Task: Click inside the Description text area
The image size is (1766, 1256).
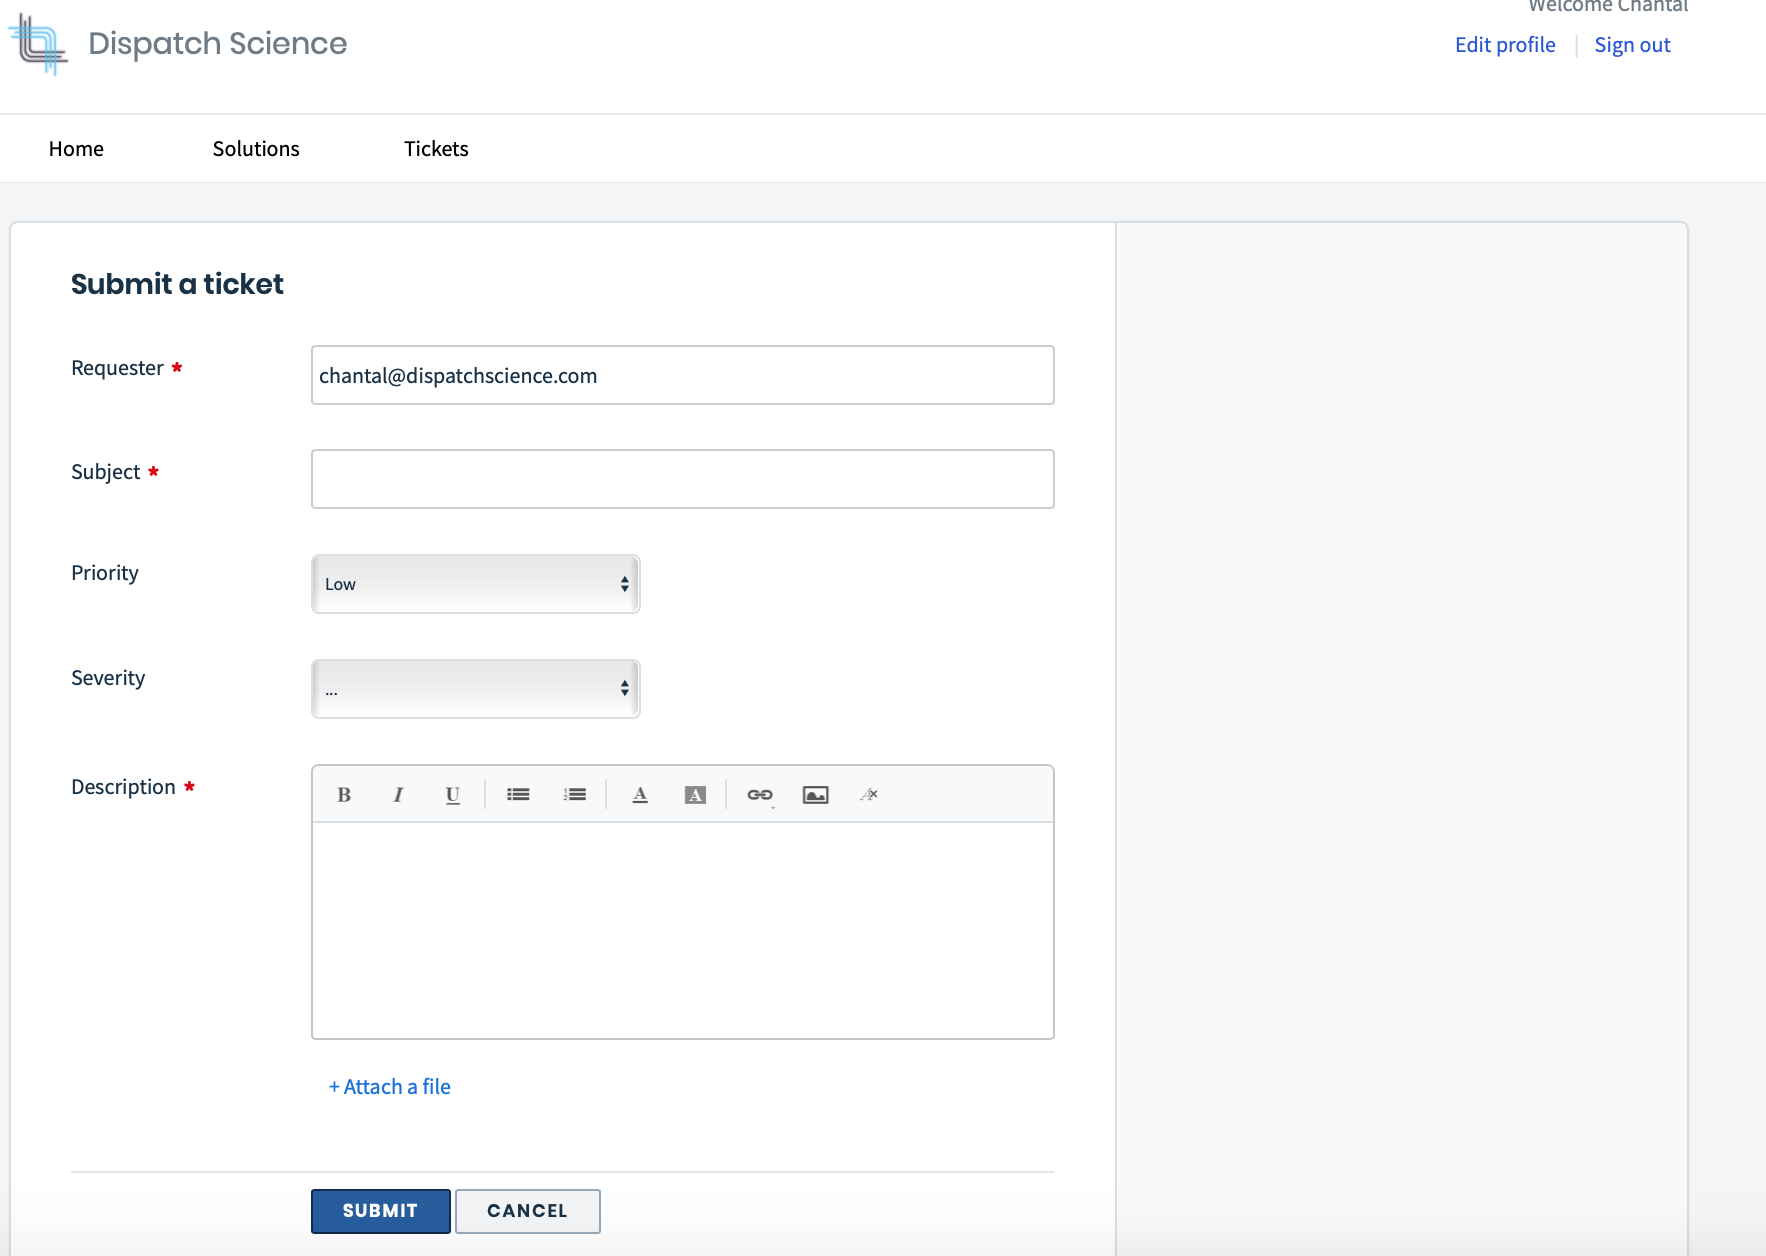Action: 683,930
